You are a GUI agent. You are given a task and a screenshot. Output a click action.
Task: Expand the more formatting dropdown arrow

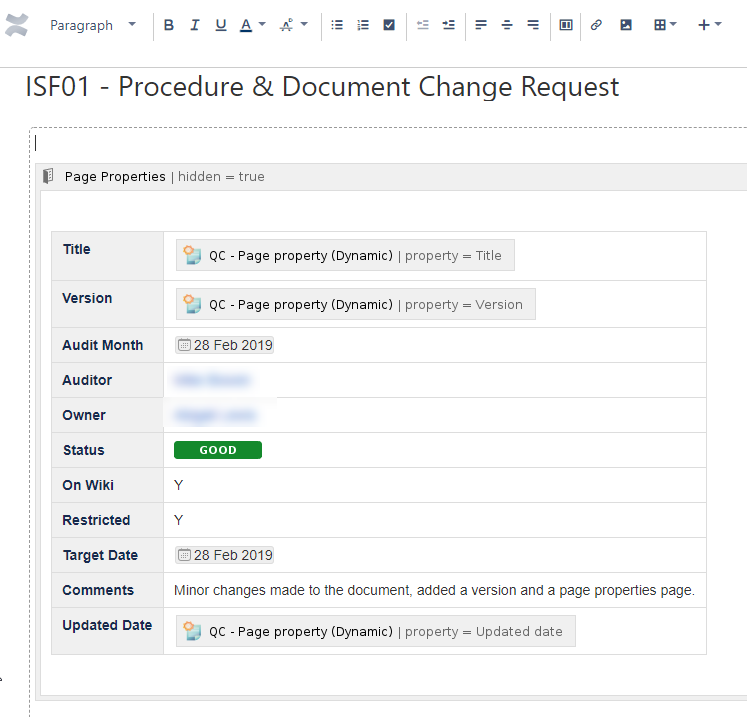[304, 24]
